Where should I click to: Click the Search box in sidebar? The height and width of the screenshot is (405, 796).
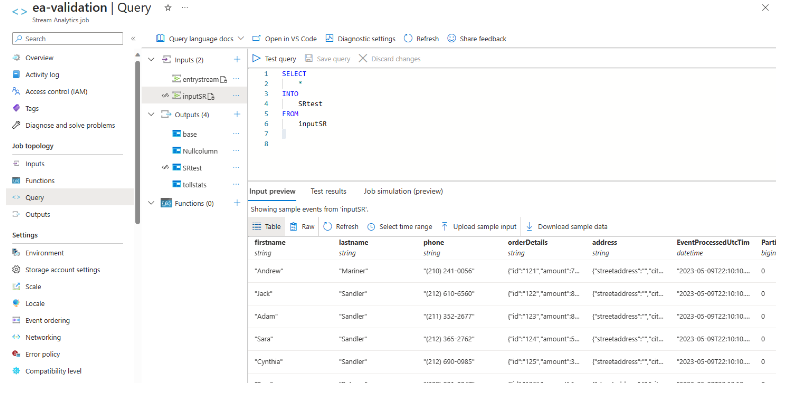point(68,38)
